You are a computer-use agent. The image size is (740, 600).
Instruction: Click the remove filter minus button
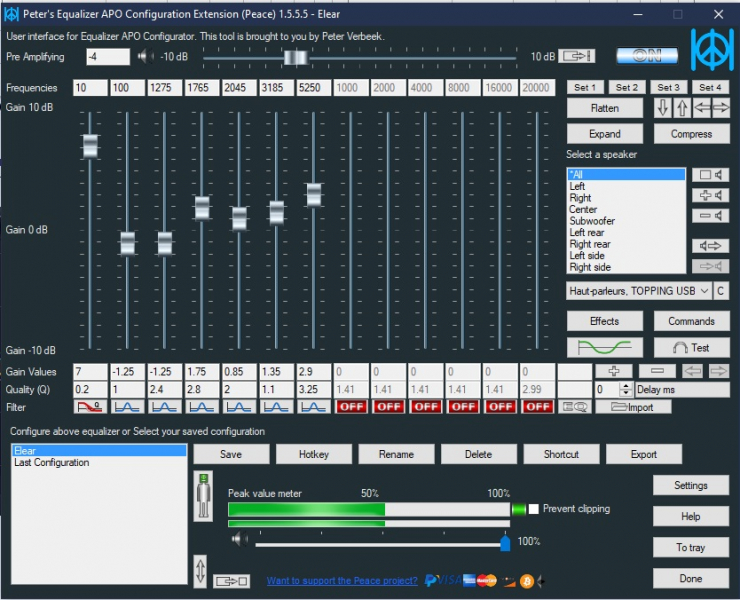tap(657, 371)
